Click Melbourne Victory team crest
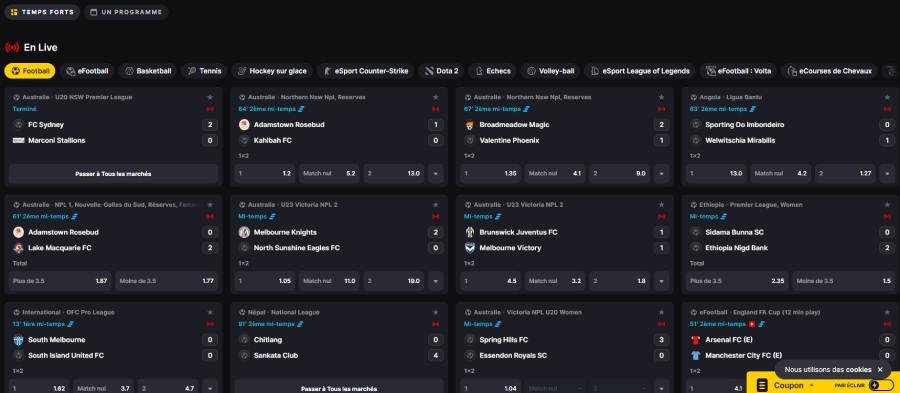 pyautogui.click(x=470, y=248)
